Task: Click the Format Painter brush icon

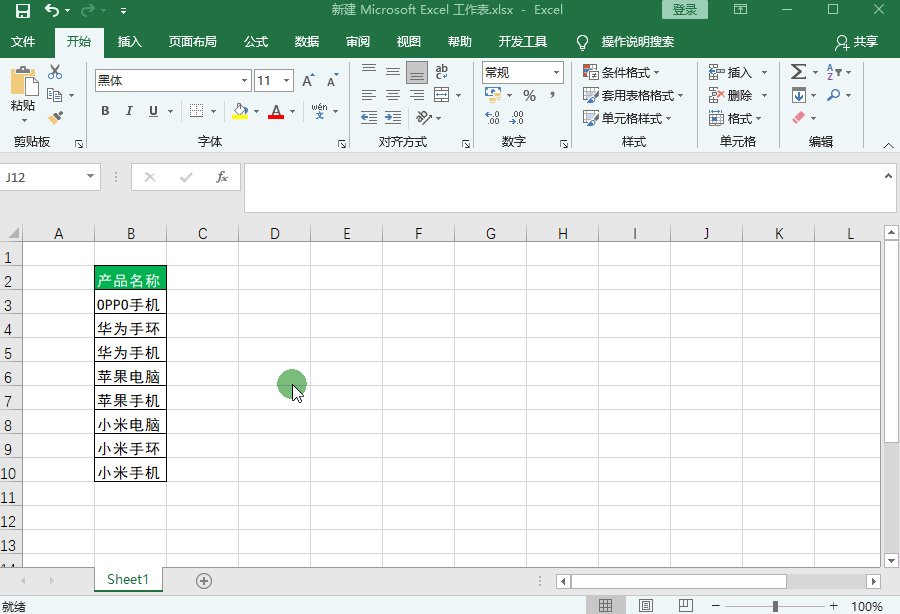Action: pyautogui.click(x=55, y=118)
